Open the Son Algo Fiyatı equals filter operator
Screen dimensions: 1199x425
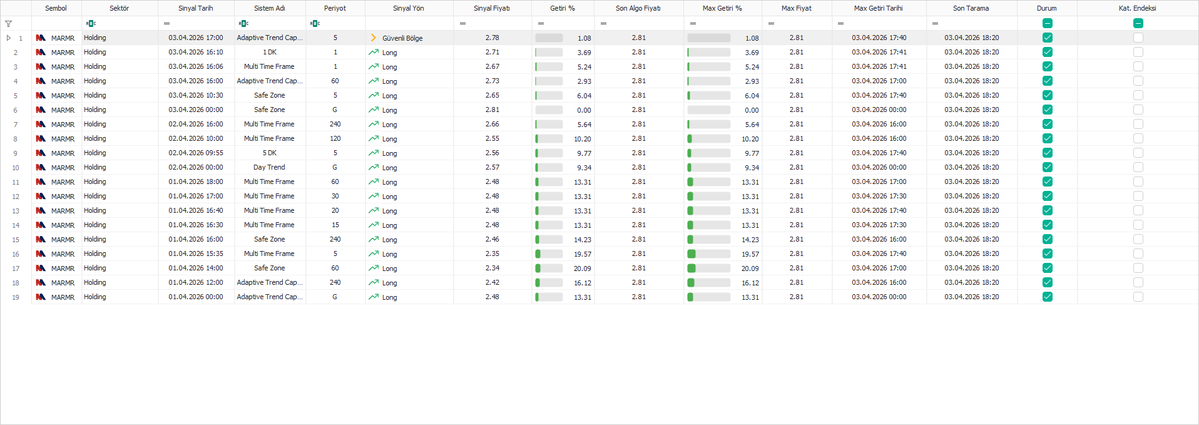point(603,24)
